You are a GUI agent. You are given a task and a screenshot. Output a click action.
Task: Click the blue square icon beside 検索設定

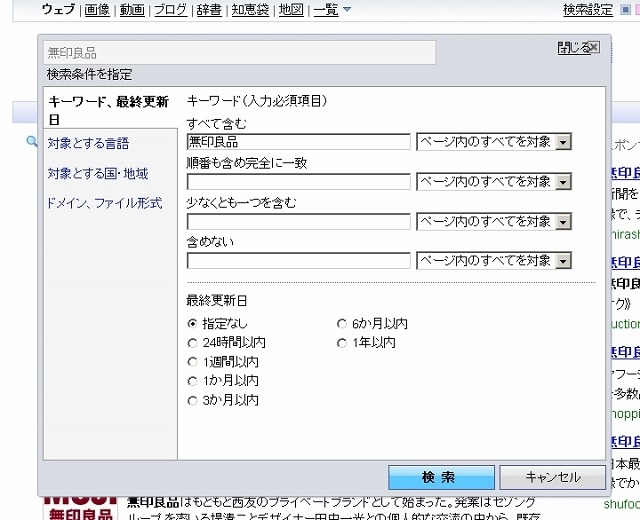(x=625, y=10)
